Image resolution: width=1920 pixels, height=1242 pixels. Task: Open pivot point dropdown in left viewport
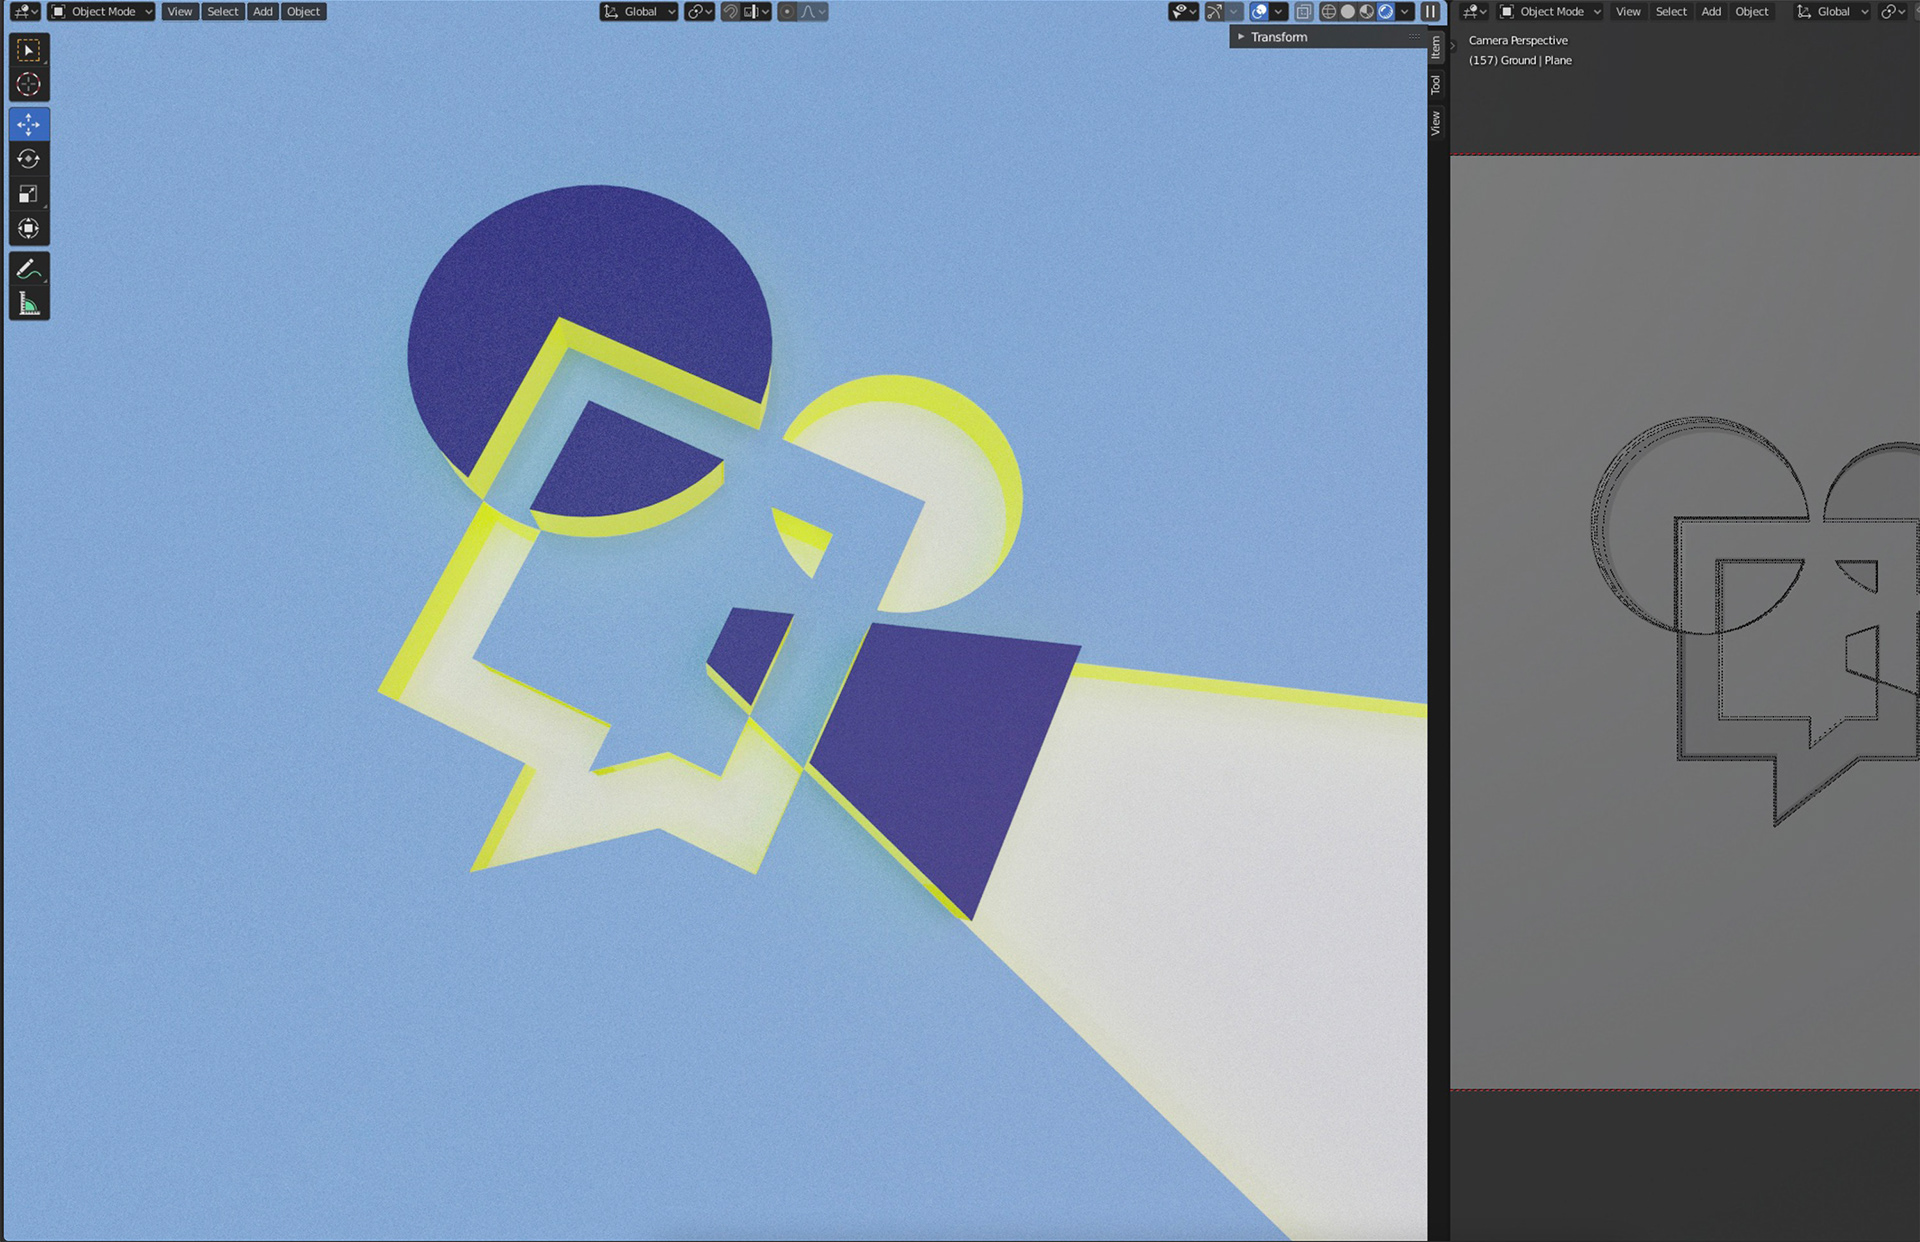tap(699, 12)
